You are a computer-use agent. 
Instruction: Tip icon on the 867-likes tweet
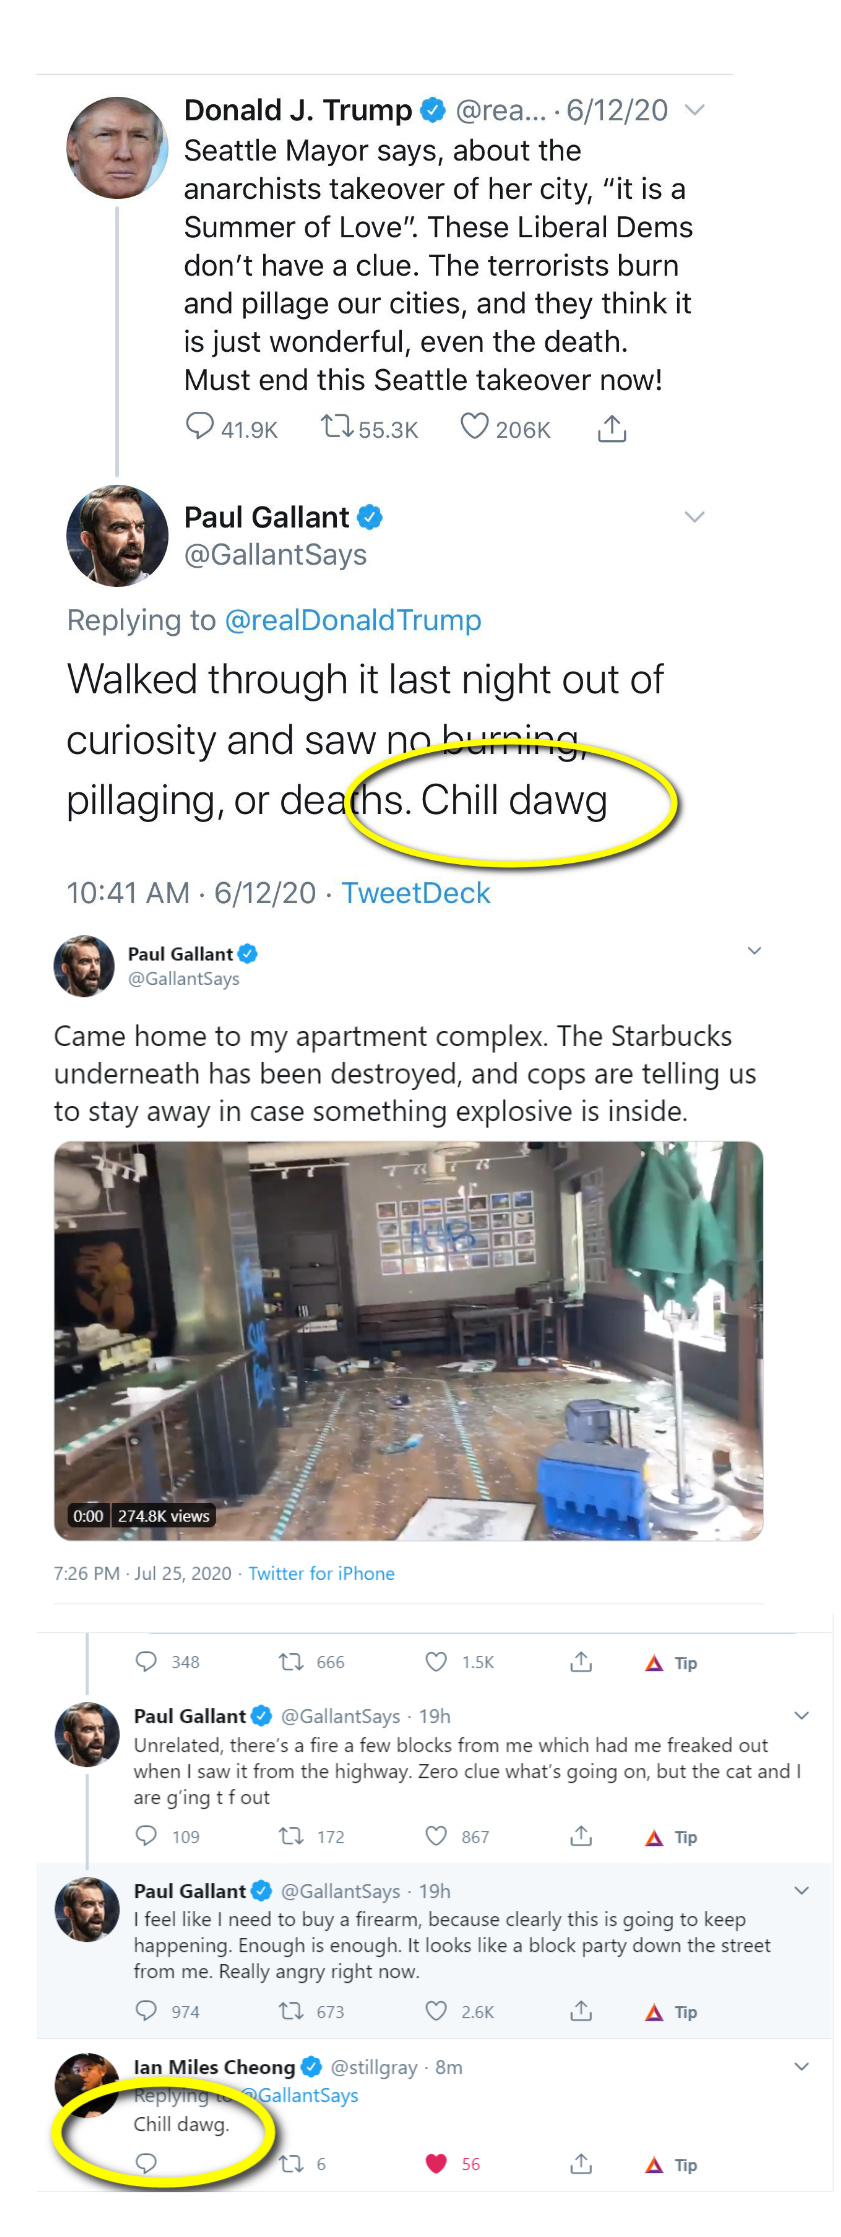[x=671, y=1837]
